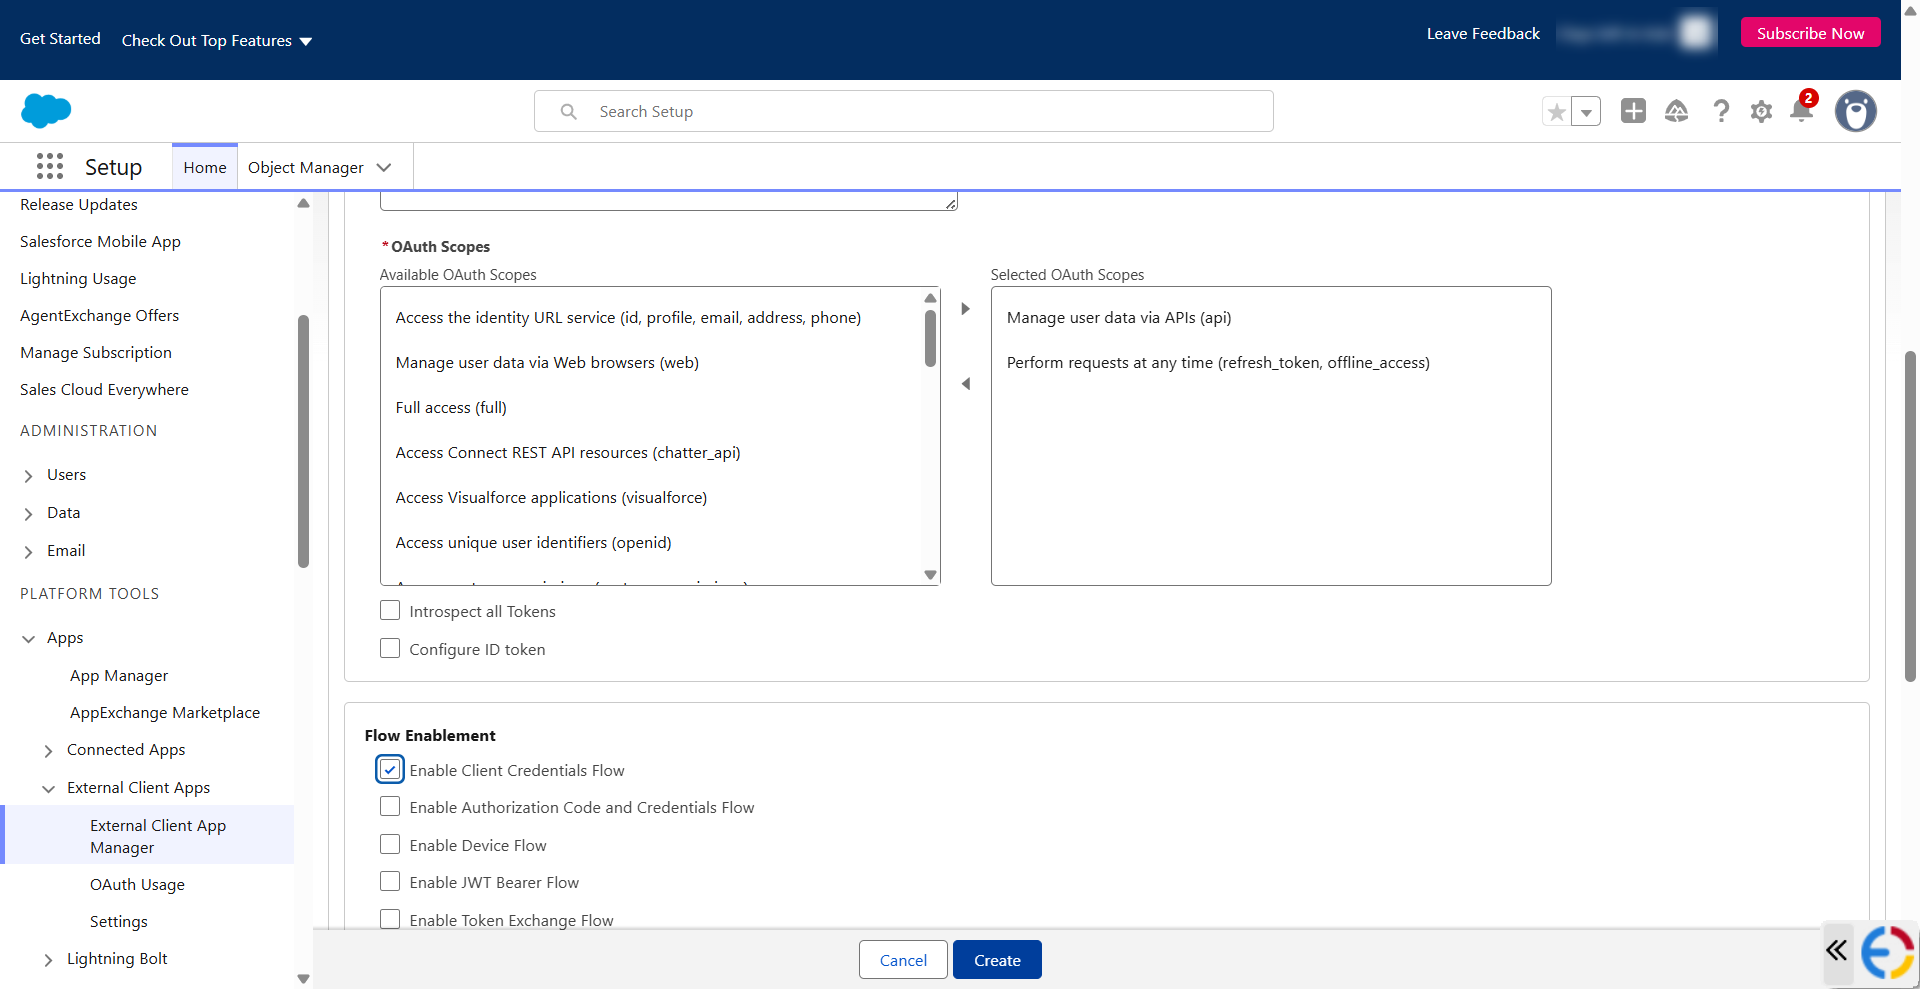This screenshot has width=1920, height=989.
Task: Click the Create button
Action: click(997, 960)
